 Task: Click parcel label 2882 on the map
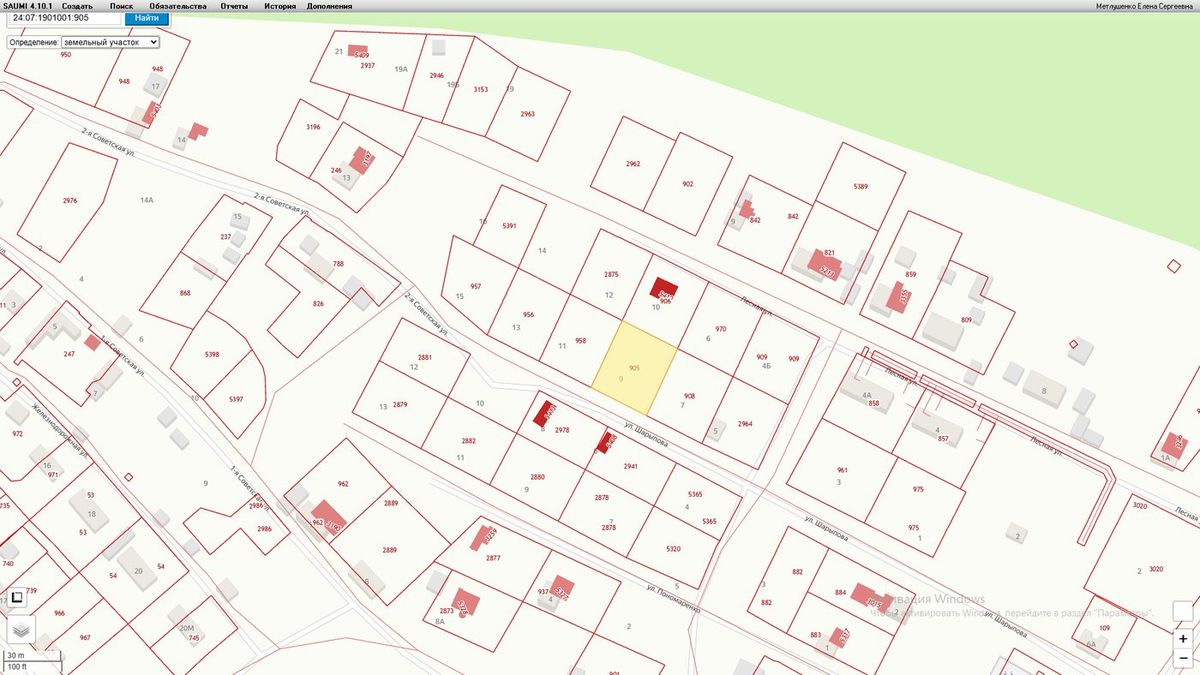469,441
